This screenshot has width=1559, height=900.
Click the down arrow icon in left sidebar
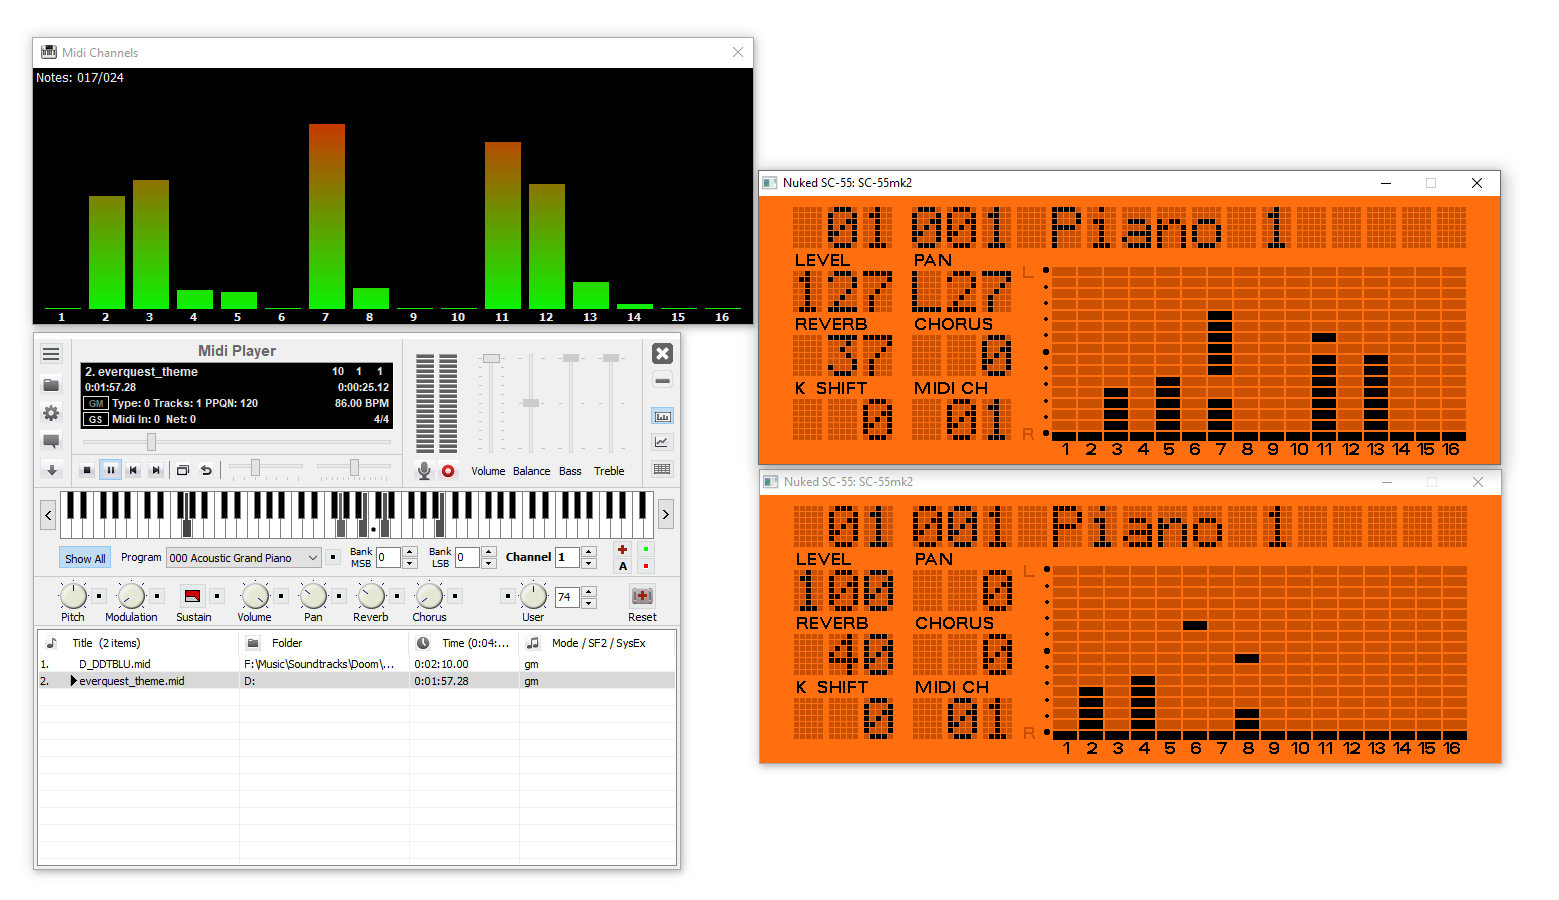[51, 470]
